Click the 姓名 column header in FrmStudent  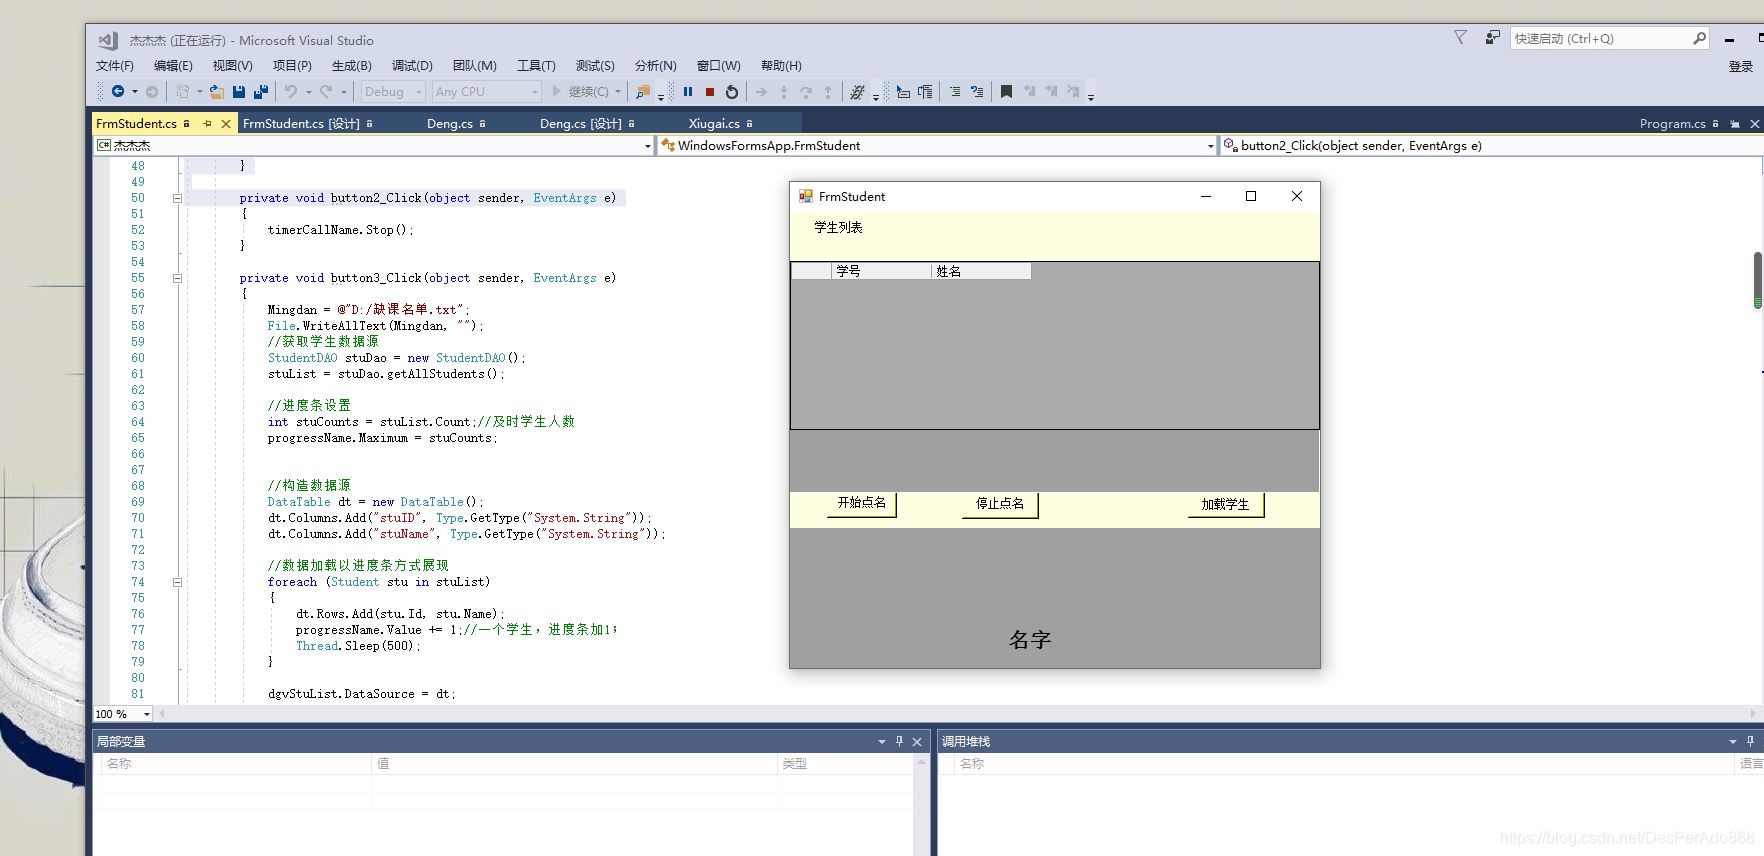(981, 271)
